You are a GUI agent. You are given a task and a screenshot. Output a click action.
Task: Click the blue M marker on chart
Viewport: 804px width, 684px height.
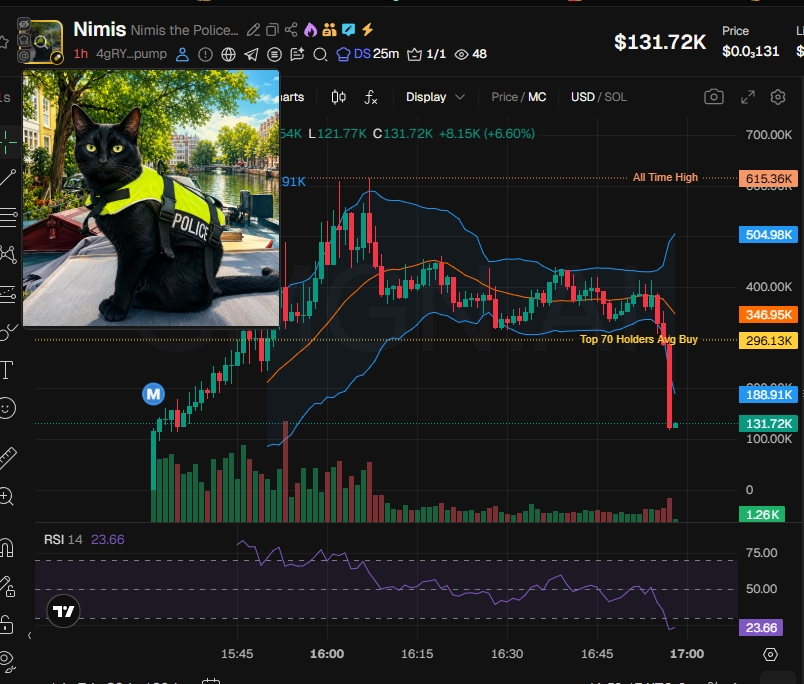click(153, 394)
